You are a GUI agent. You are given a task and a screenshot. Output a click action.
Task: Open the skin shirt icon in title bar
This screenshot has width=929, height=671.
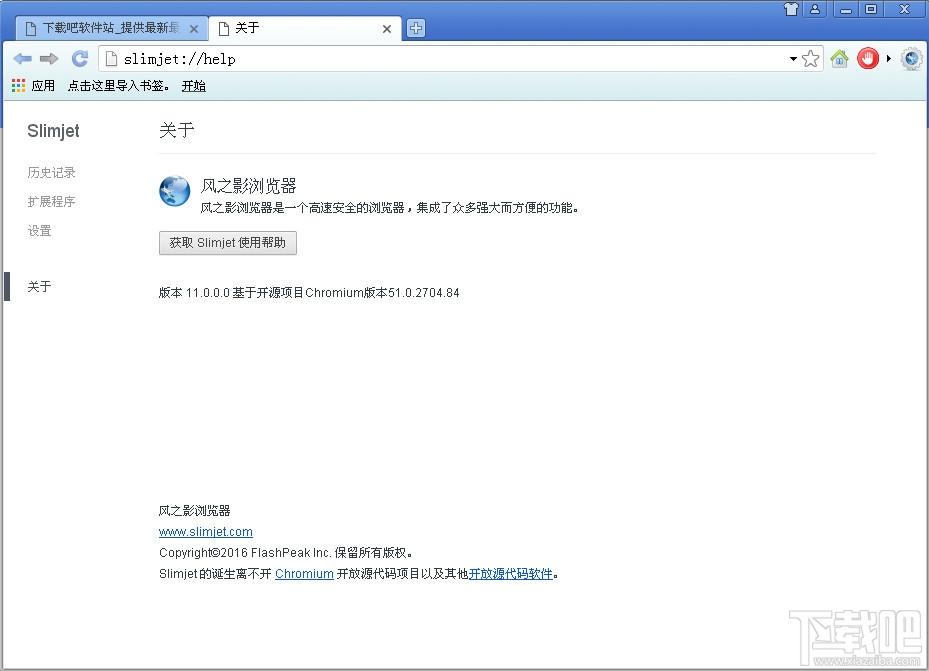(x=791, y=9)
